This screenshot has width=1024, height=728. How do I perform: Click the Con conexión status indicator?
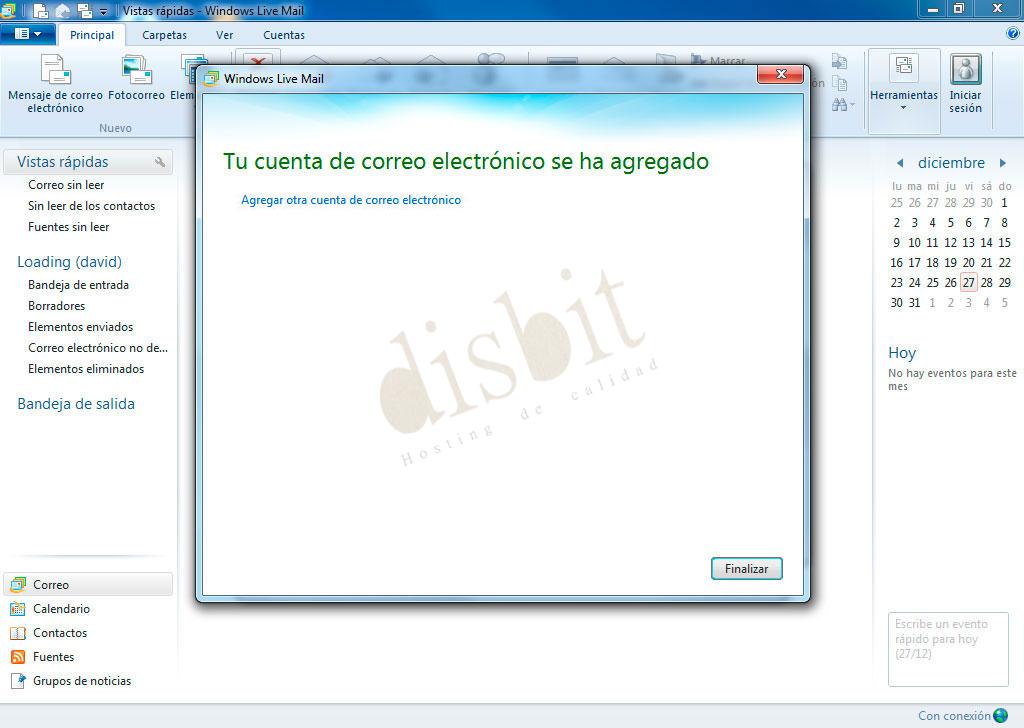coord(953,715)
